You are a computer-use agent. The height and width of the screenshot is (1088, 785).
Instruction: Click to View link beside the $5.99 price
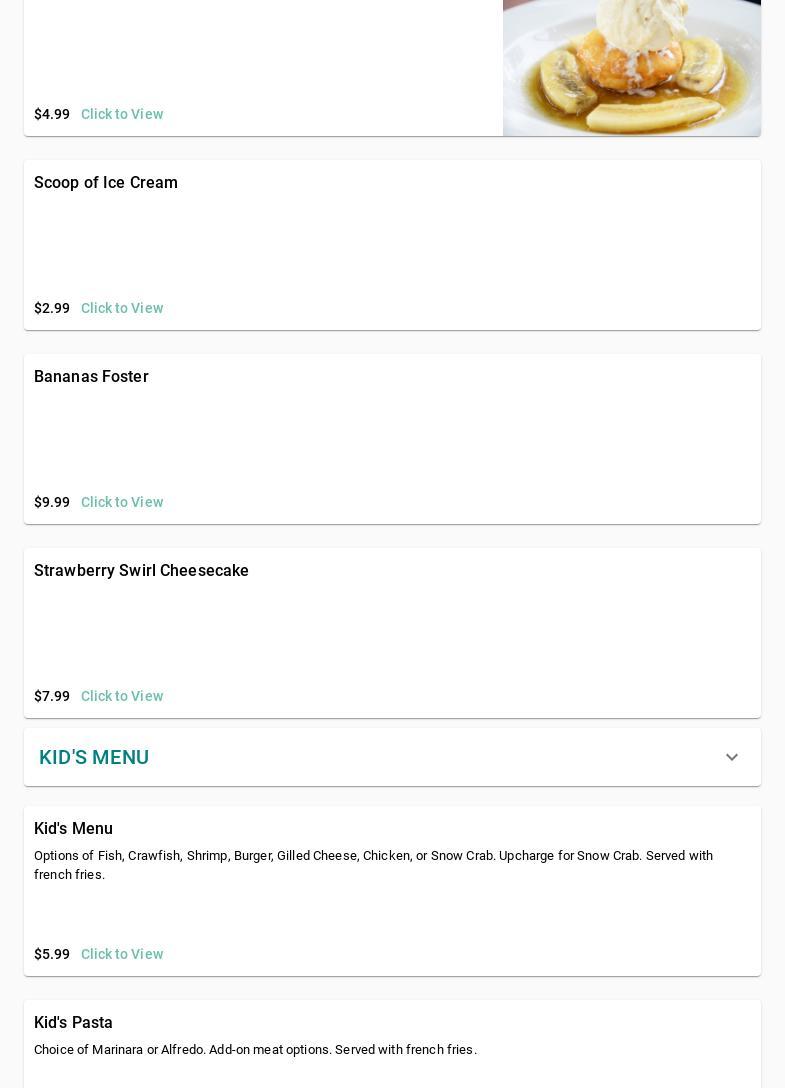pos(122,954)
